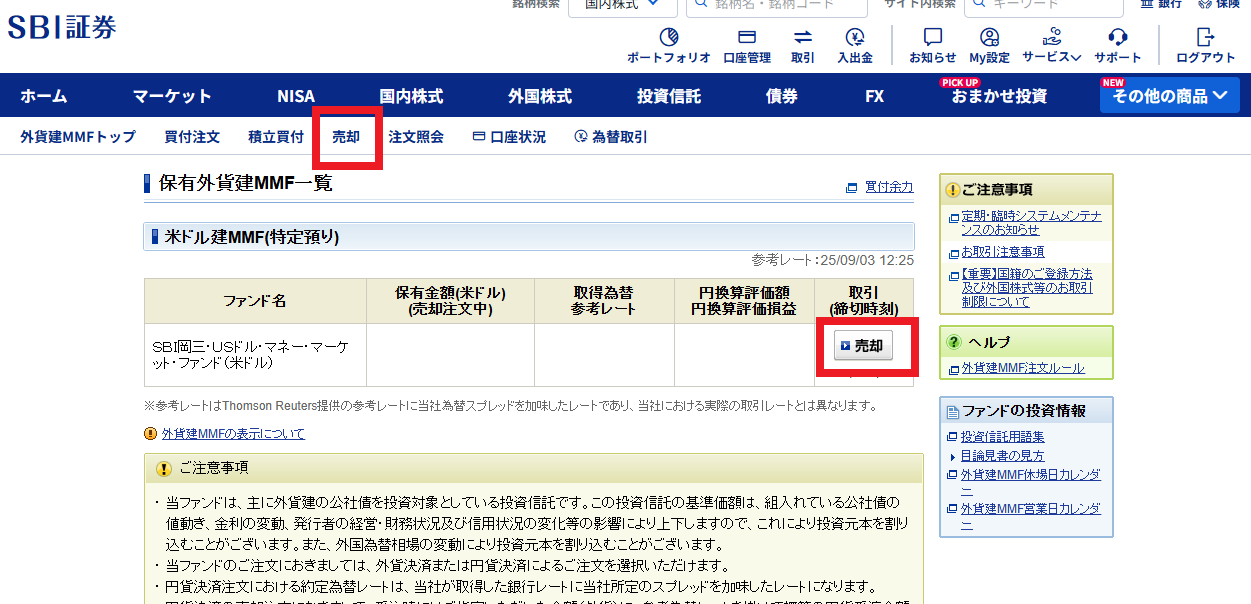Open the お知らせ notifications icon
The width and height of the screenshot is (1251, 604).
[933, 46]
